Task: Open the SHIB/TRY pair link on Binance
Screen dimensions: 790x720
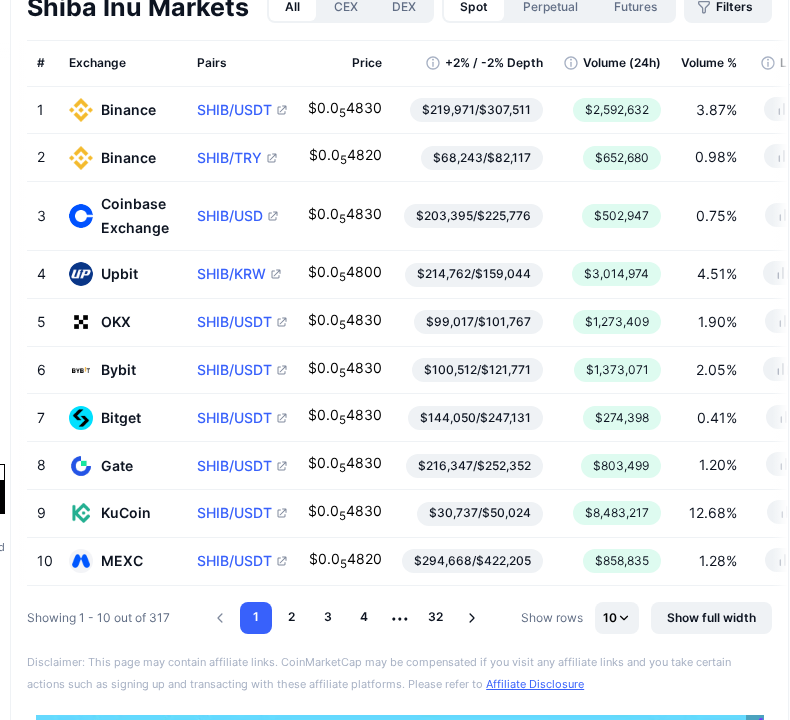Action: pos(229,158)
